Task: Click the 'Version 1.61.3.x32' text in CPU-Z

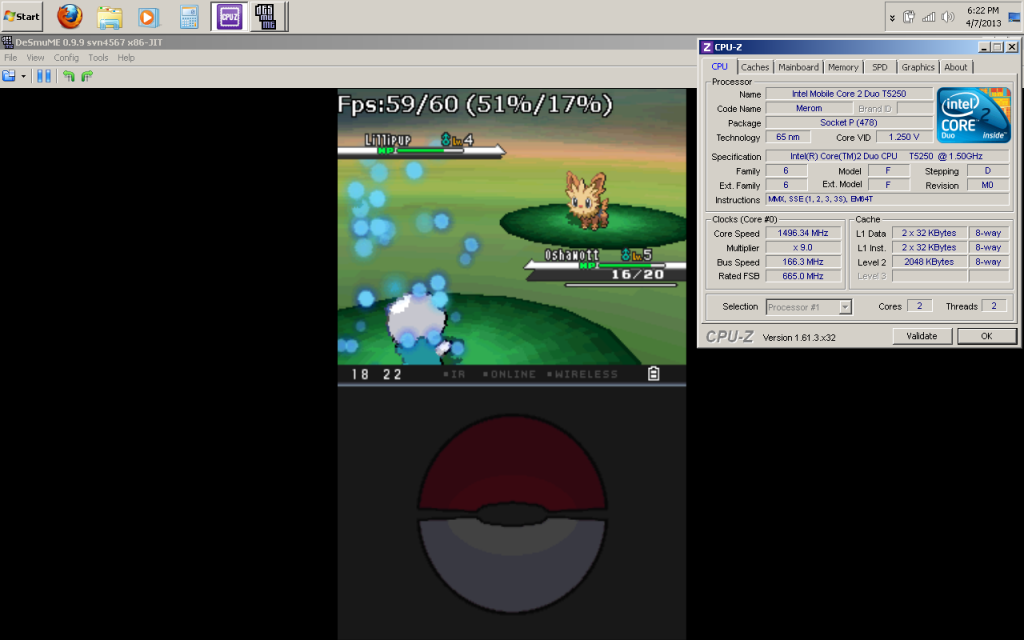Action: pos(799,338)
